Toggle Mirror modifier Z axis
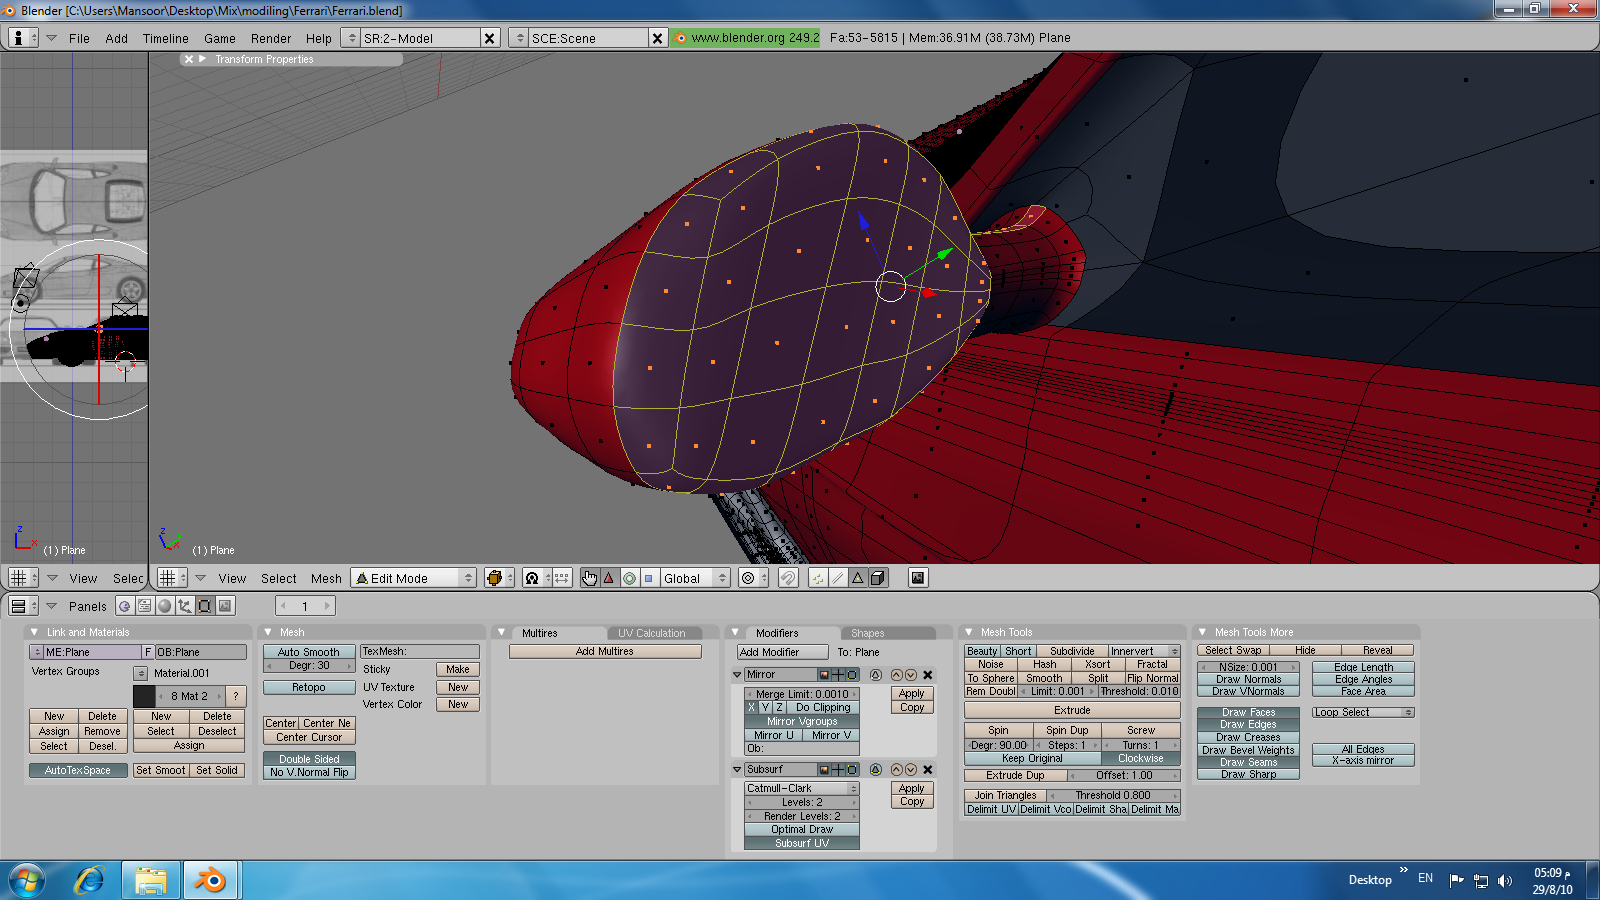This screenshot has height=900, width=1600. (x=780, y=707)
